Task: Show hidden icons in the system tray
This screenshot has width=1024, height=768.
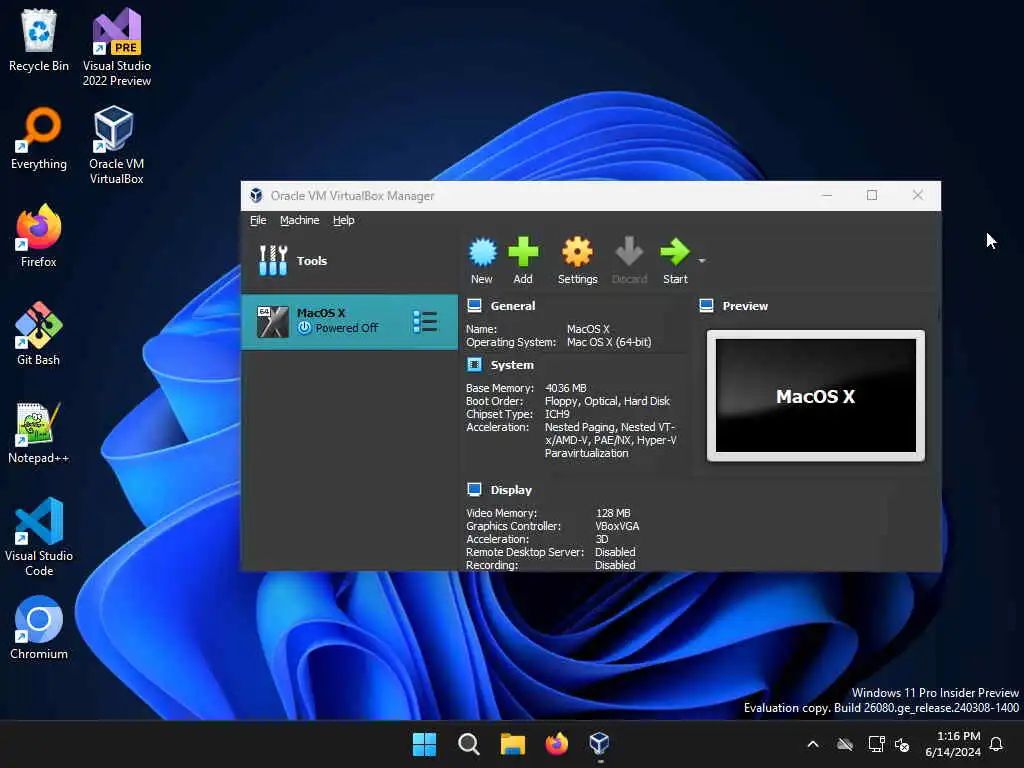Action: tap(813, 744)
